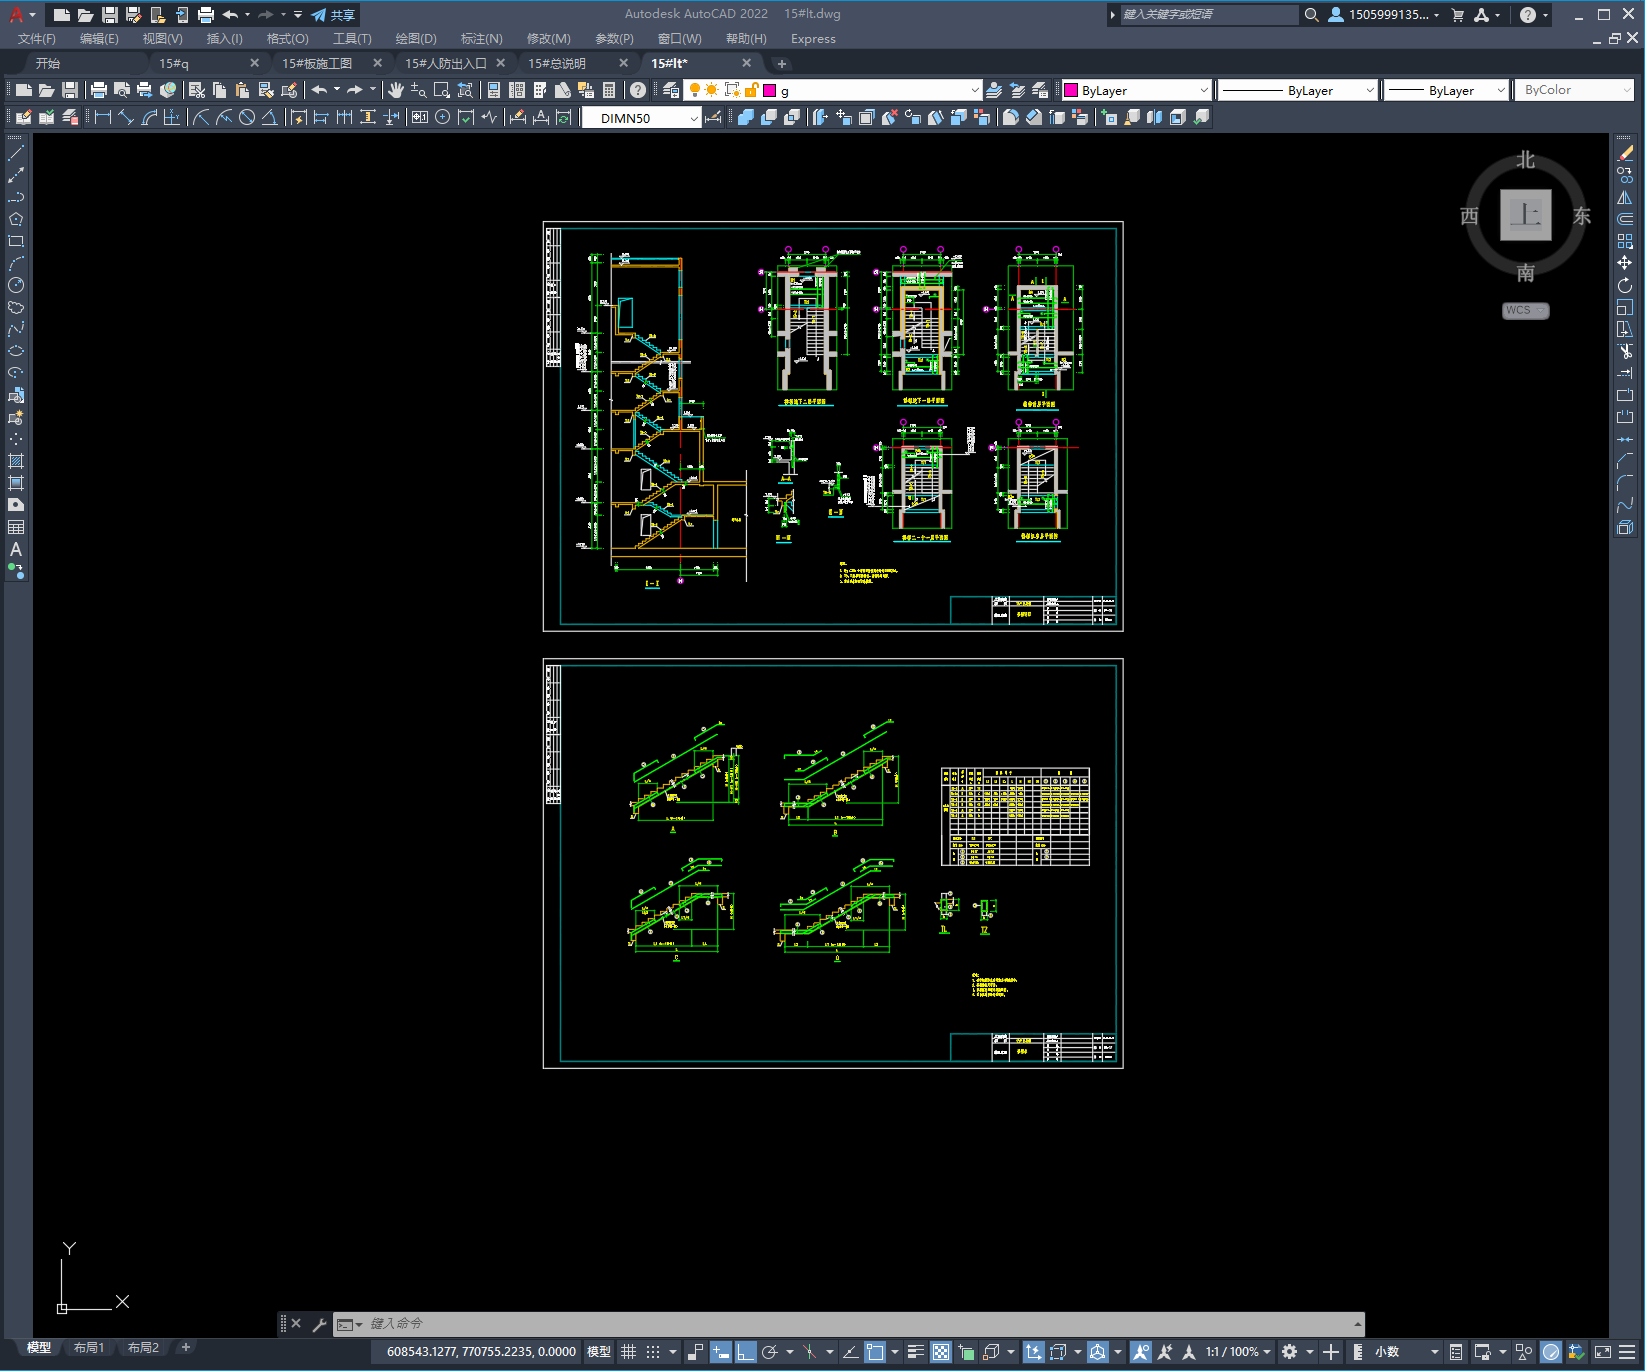Open Layer Properties Manager icon
Image resolution: width=1645 pixels, height=1371 pixels.
tap(671, 90)
